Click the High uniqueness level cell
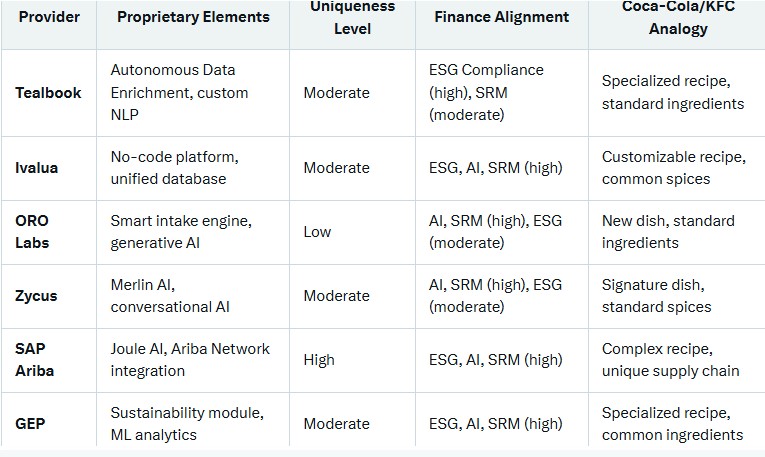This screenshot has height=457, width=765. (x=319, y=360)
